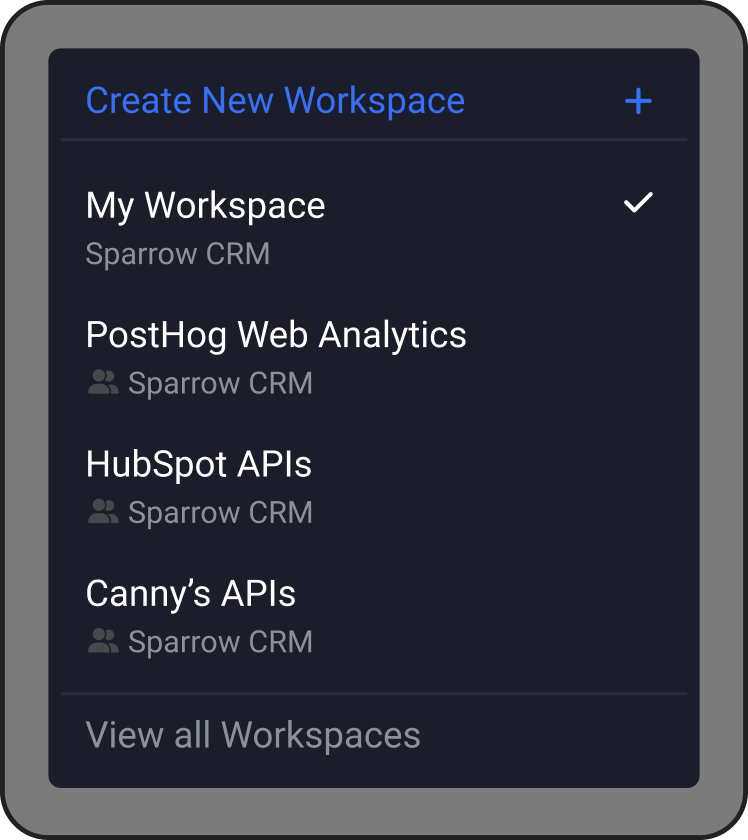Open View all Workspaces
This screenshot has height=840, width=748.
click(253, 735)
